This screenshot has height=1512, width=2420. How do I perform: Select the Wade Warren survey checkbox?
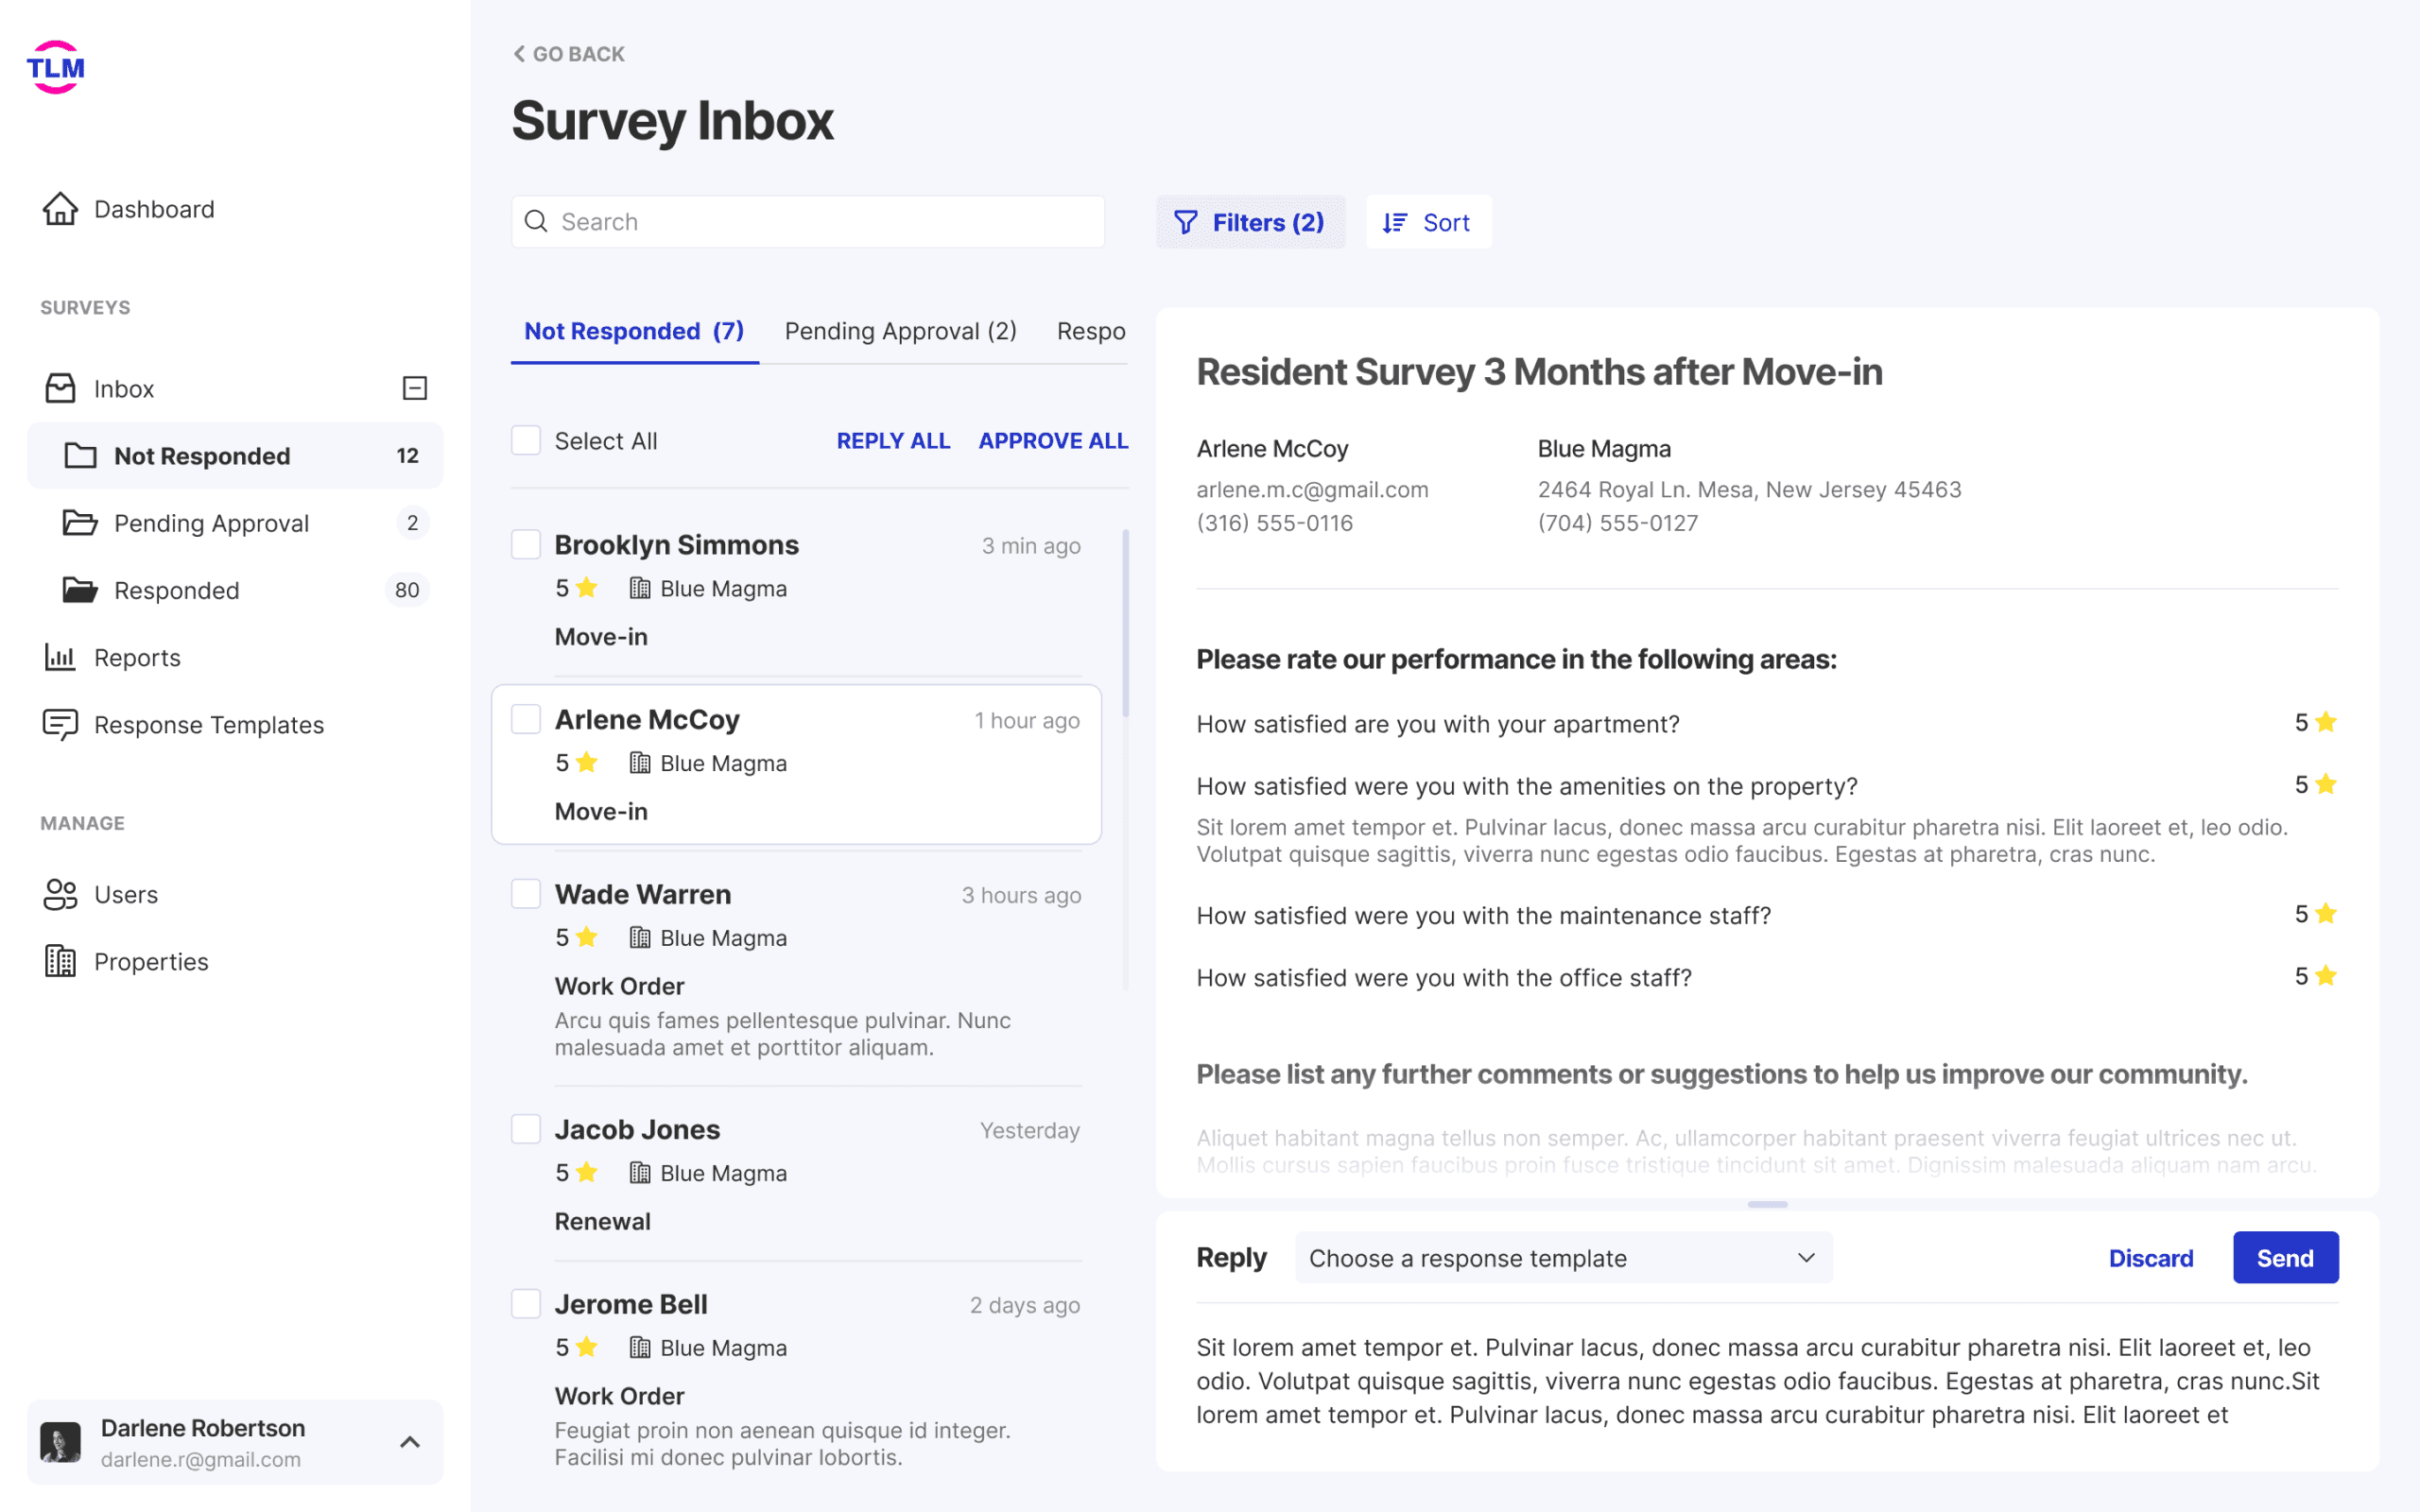[526, 893]
